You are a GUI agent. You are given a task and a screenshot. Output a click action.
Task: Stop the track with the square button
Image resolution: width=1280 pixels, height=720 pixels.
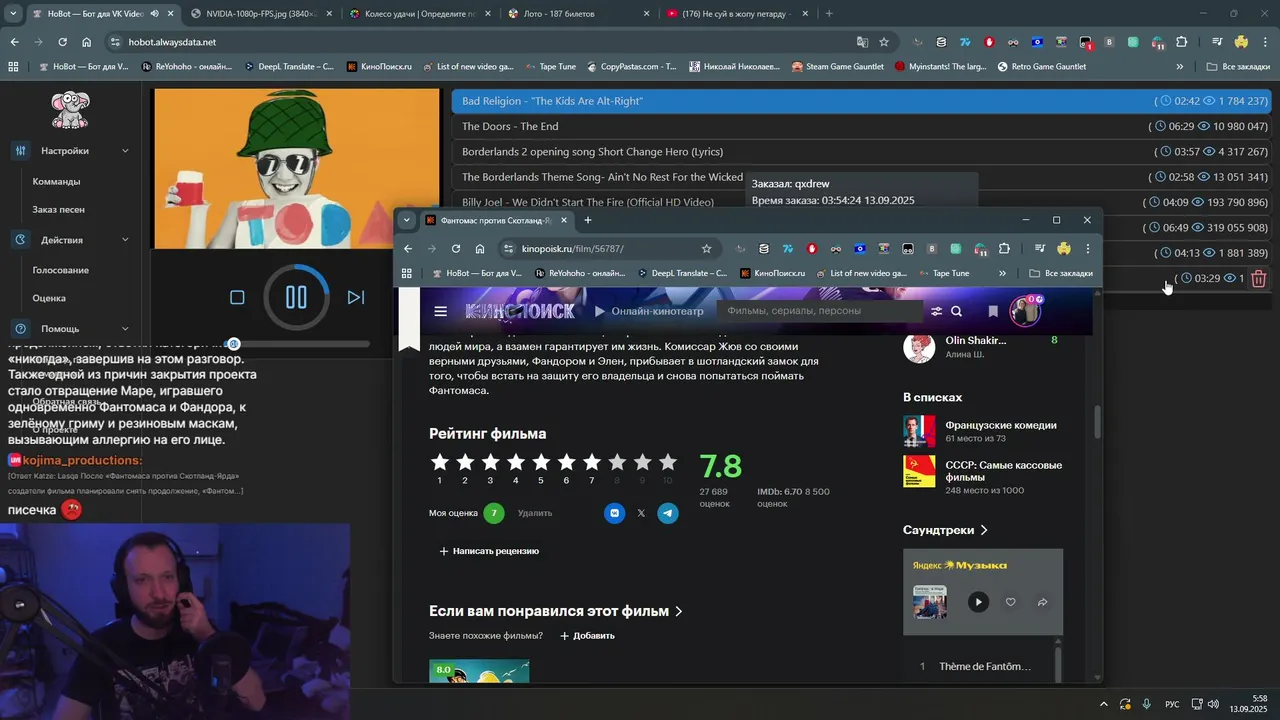click(x=237, y=297)
